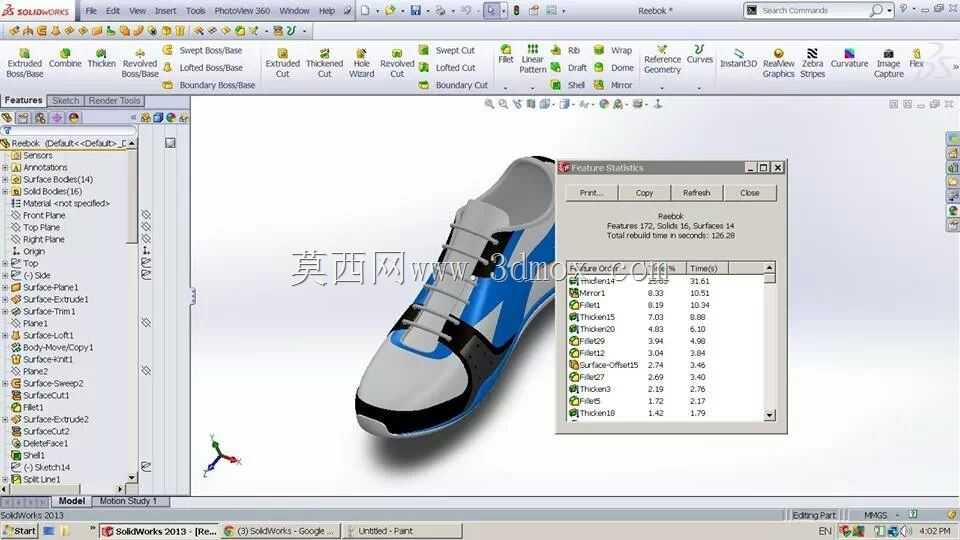
Task: Click the Close button in Feature Statistics
Action: coord(750,193)
